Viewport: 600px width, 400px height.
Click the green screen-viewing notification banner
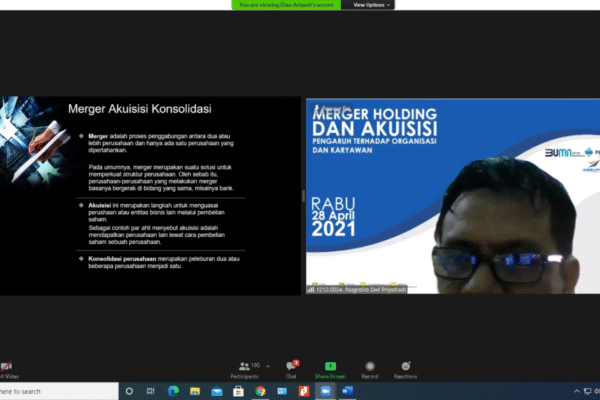point(289,5)
